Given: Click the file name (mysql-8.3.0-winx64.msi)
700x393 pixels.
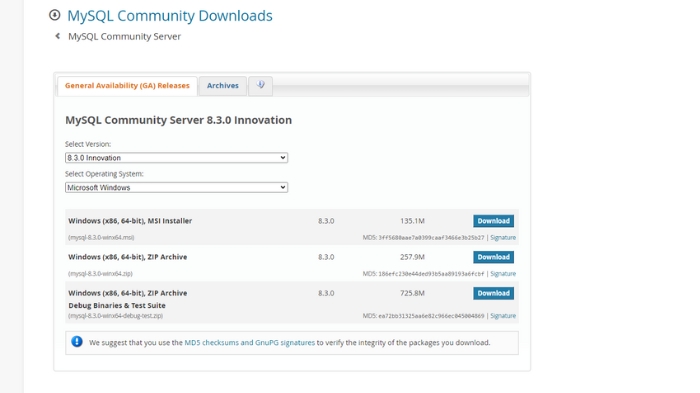Looking at the screenshot, I should click(x=101, y=238).
